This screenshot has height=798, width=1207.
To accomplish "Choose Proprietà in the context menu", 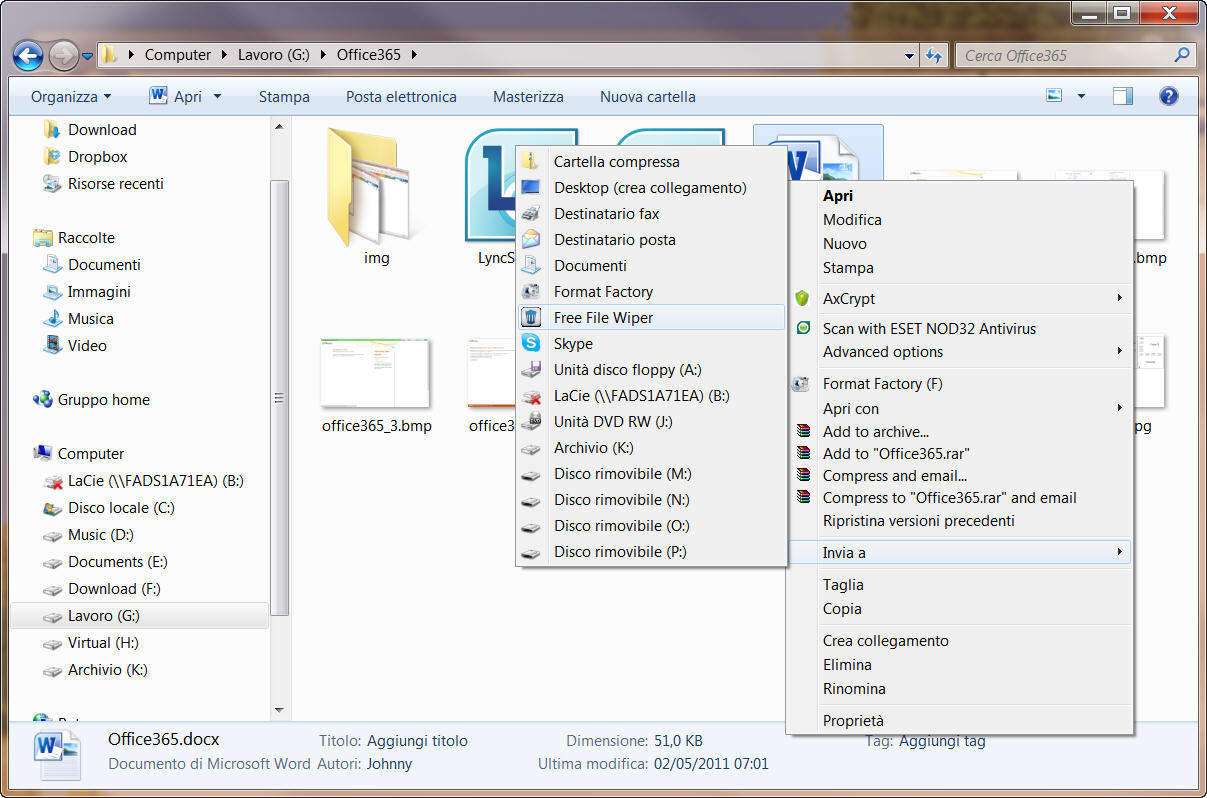I will (x=853, y=721).
